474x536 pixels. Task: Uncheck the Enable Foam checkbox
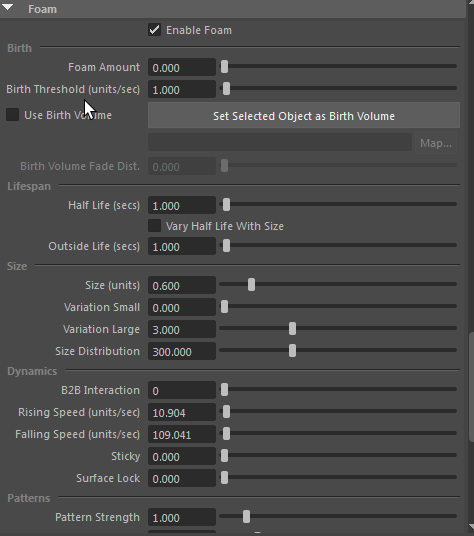click(x=154, y=30)
